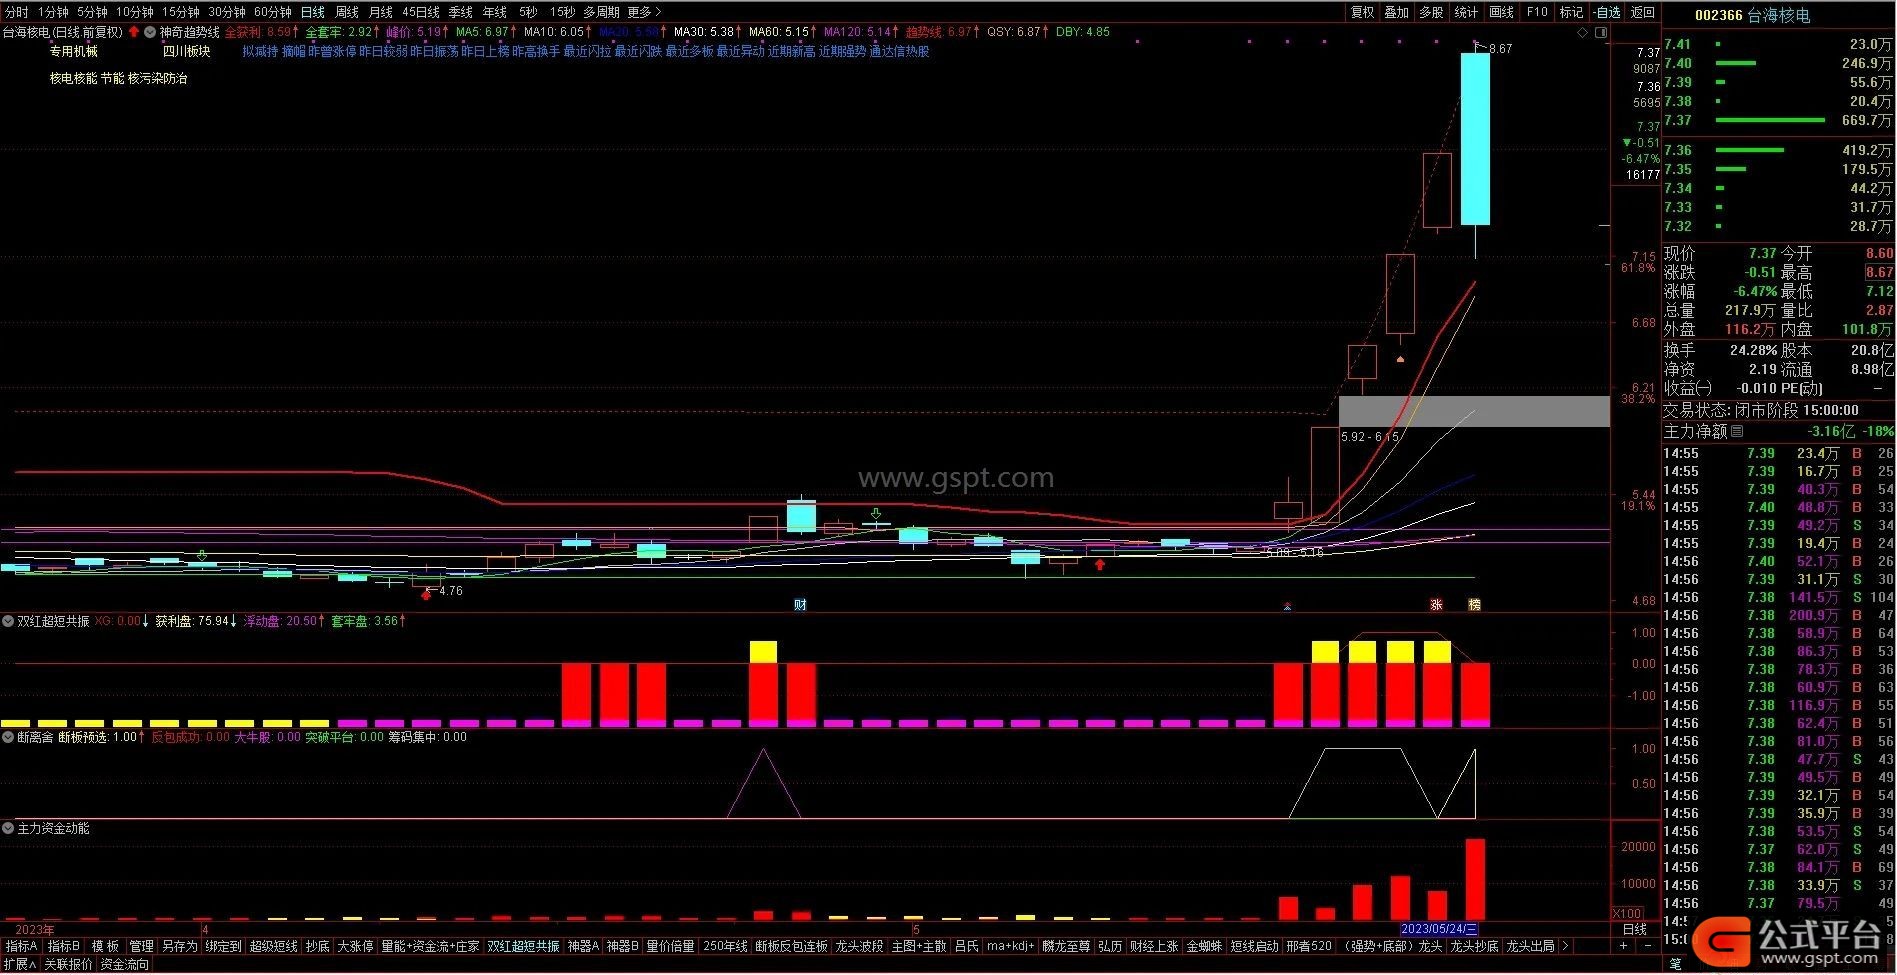Screen dimensions: 1897x975
Task: Switch to 季线 quarterly chart
Action: tap(460, 12)
